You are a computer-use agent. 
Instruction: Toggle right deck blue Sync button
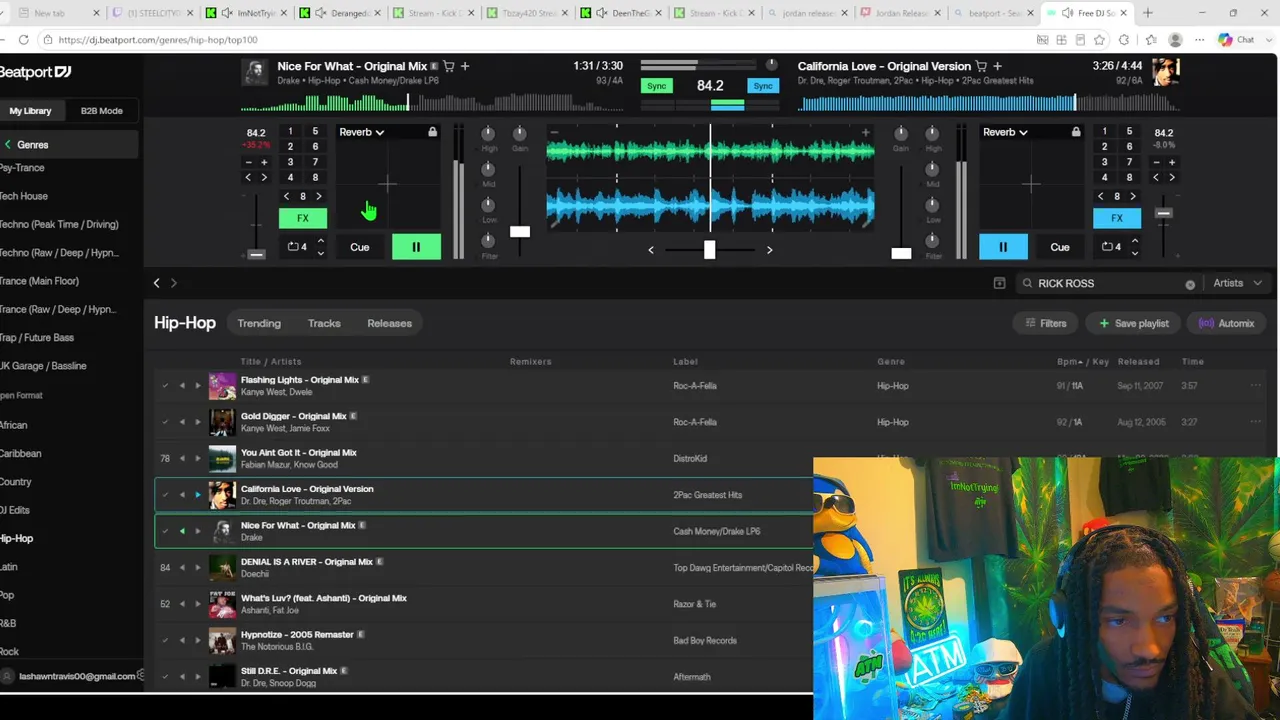763,86
